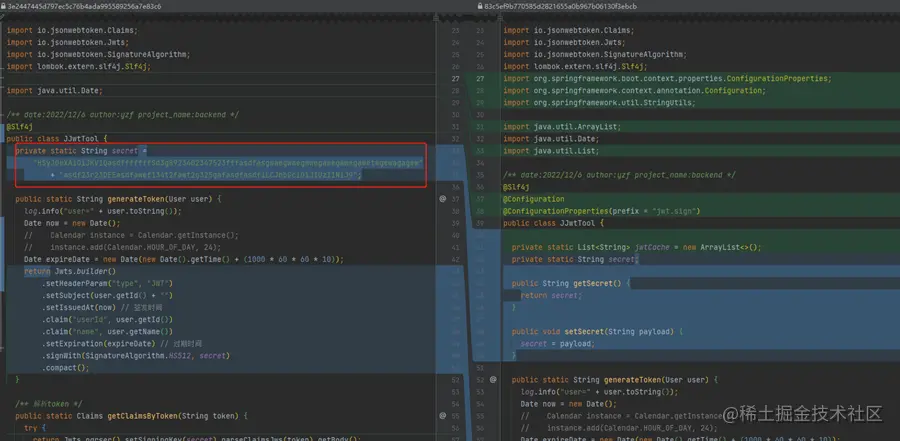This screenshot has width=900, height=441.
Task: Click the @ gutter icon at right line 52
Action: pos(493,380)
